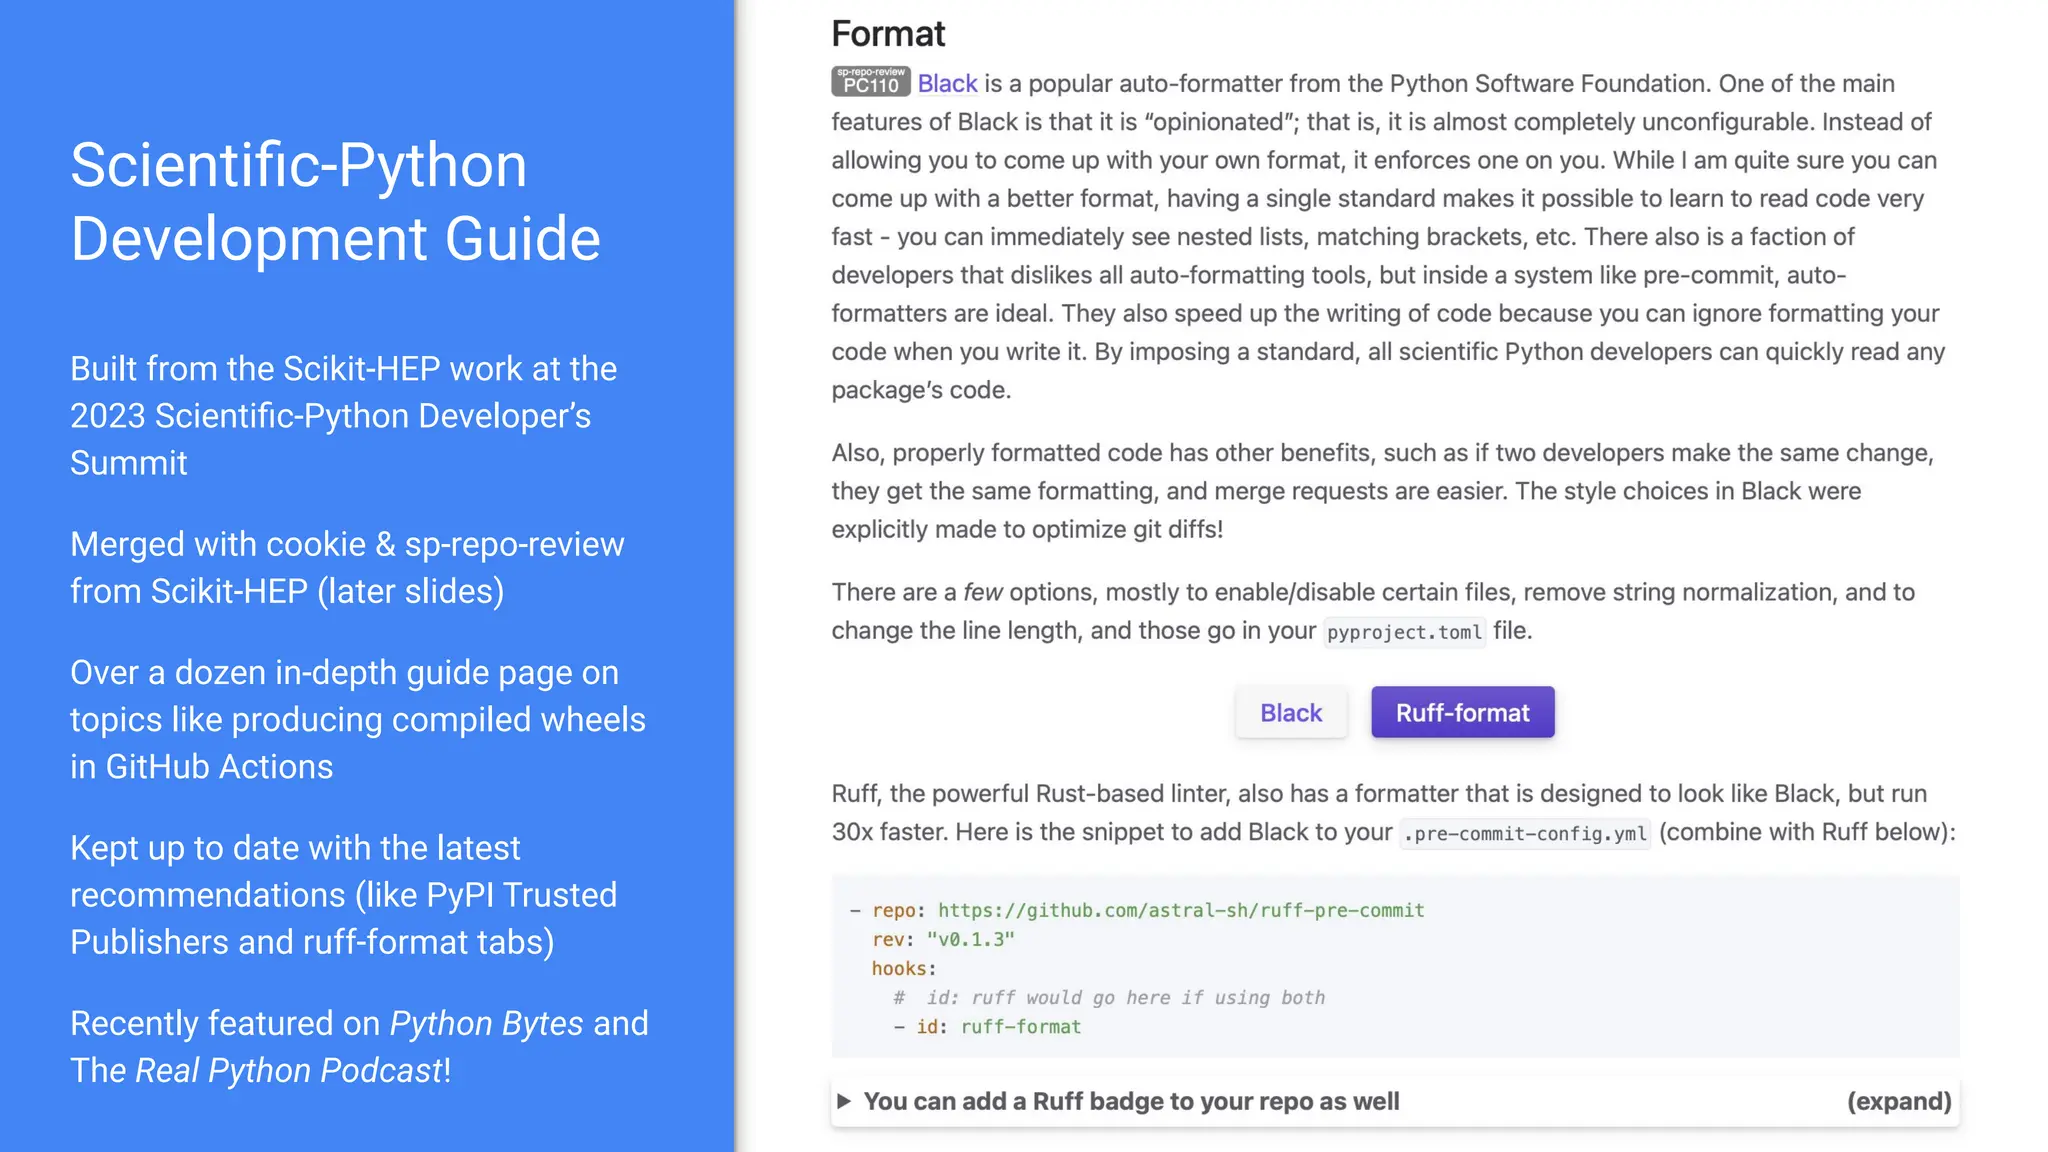This screenshot has width=2048, height=1152.
Task: Click the sp-repo-review PC110 badge
Action: (x=871, y=81)
